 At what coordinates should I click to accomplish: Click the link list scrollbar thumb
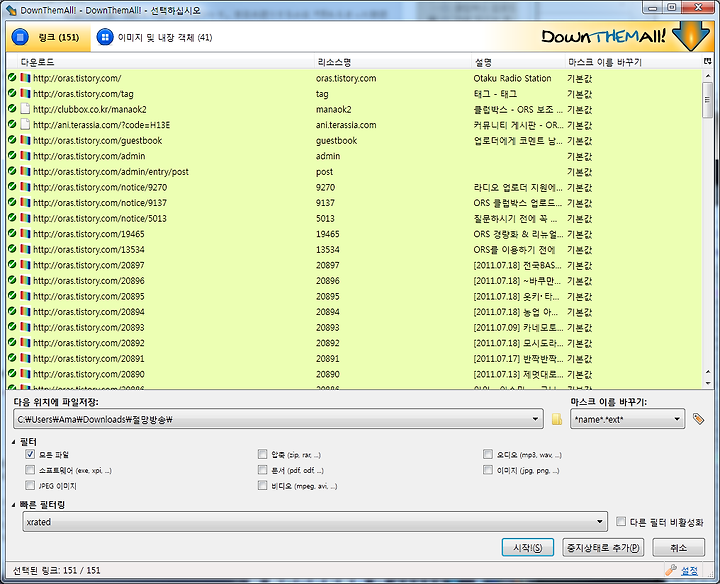point(708,100)
